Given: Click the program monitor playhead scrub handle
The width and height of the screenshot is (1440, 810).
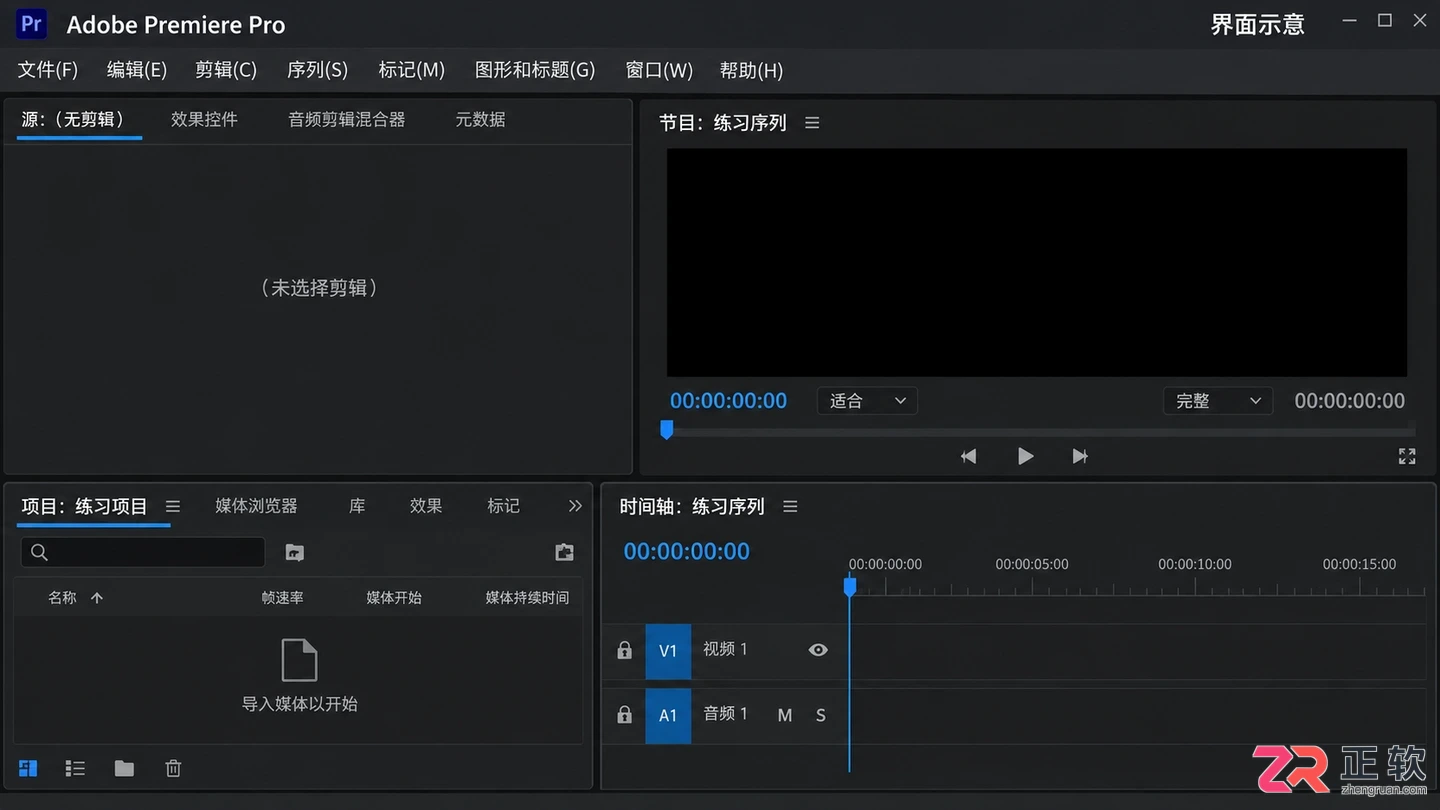Looking at the screenshot, I should pos(666,429).
